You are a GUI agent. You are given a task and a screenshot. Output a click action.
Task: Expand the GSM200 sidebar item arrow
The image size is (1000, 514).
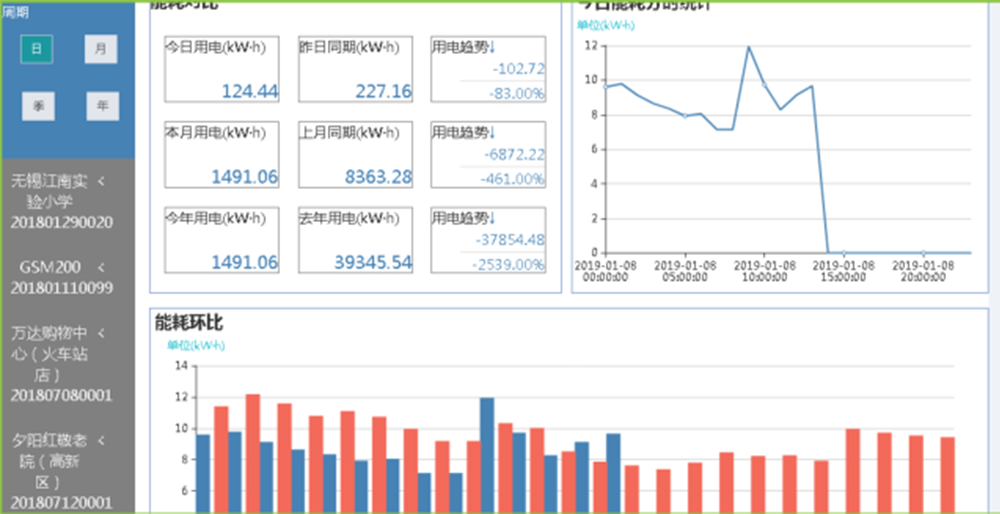click(101, 267)
